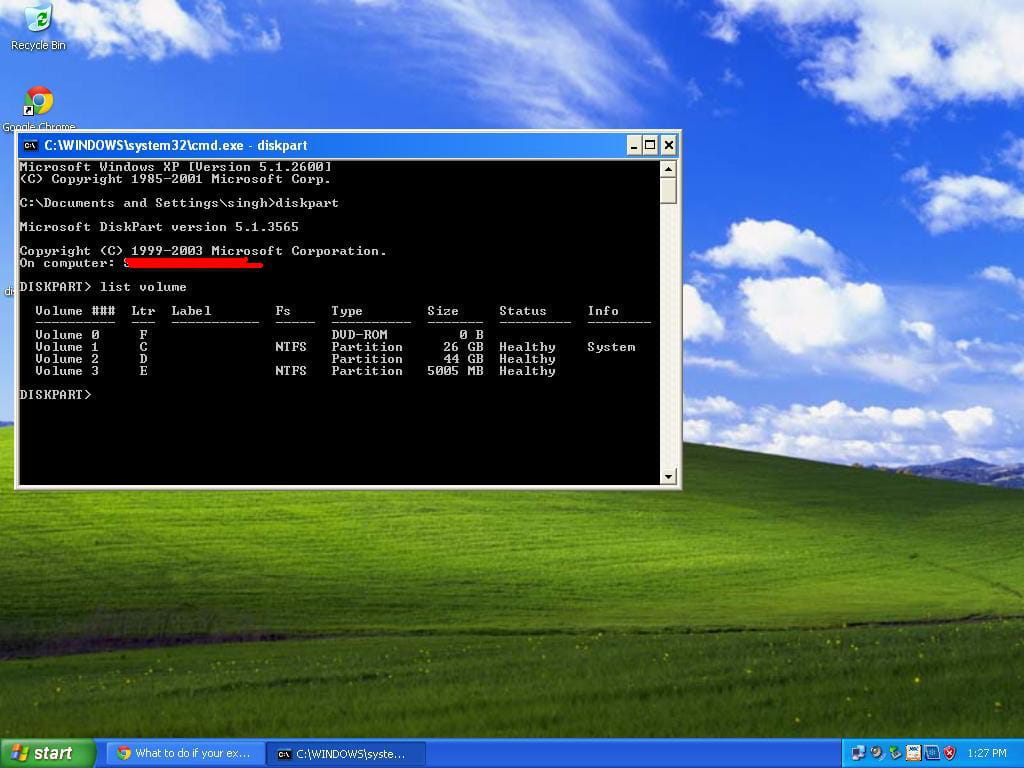
Task: Click the '26 GB' size value
Action: point(463,347)
